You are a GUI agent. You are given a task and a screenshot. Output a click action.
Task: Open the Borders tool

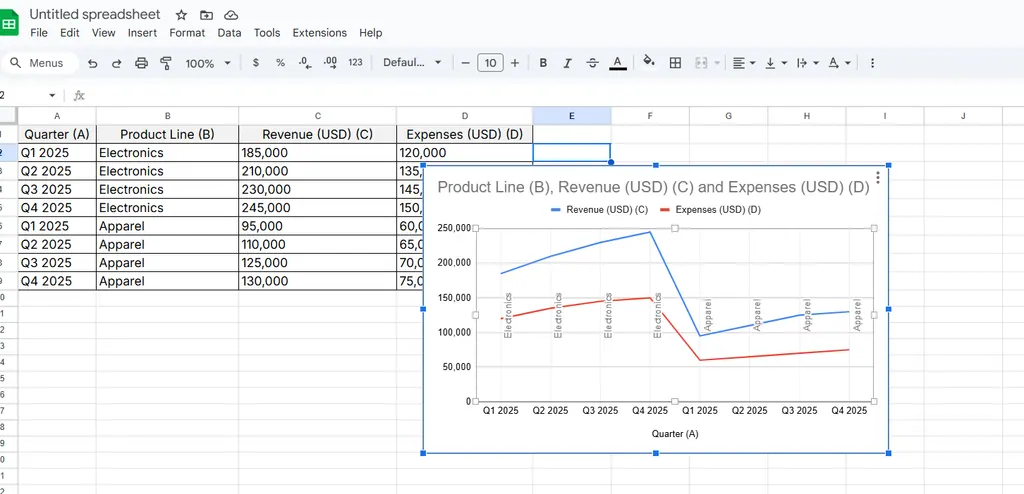(x=675, y=63)
